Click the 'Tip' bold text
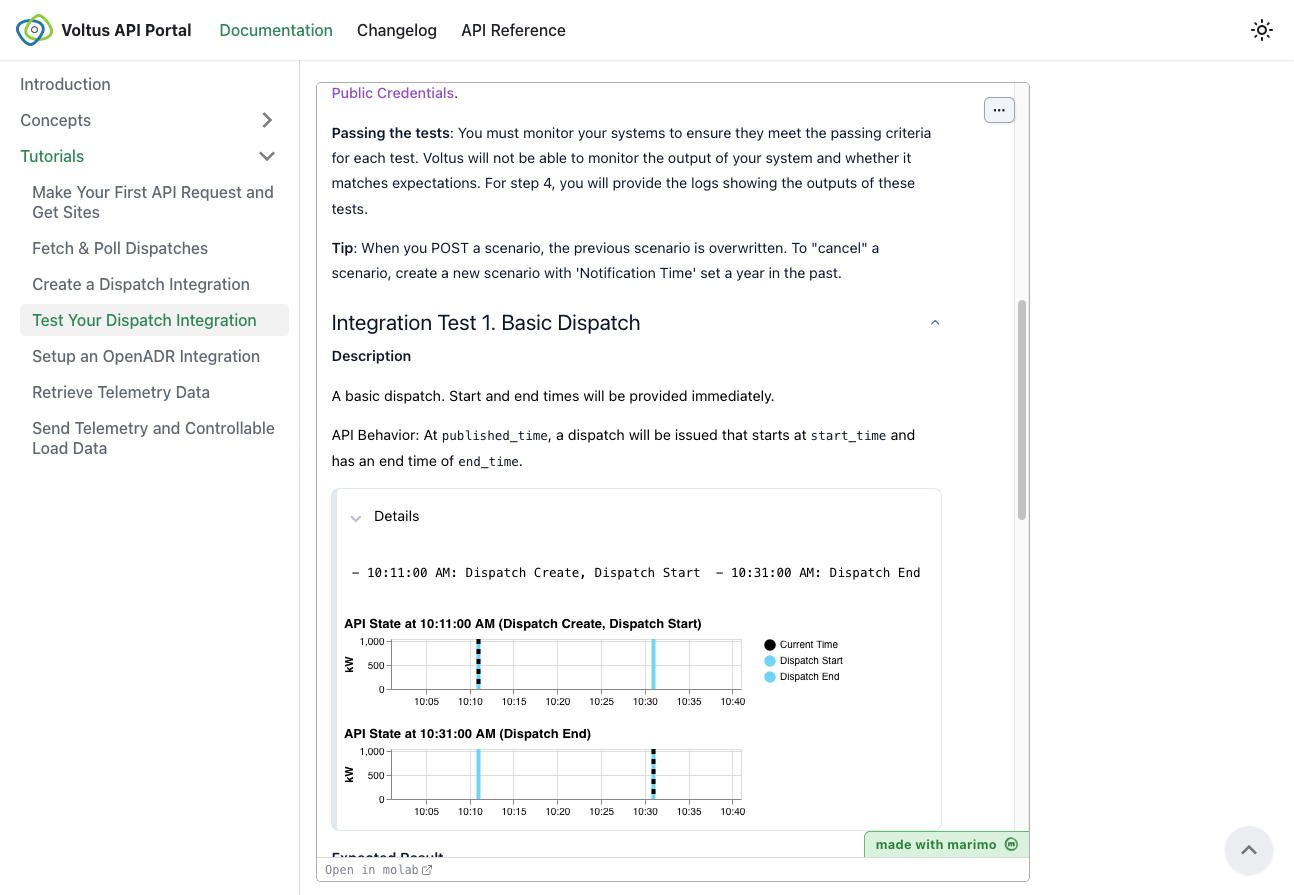1294x895 pixels. 343,247
